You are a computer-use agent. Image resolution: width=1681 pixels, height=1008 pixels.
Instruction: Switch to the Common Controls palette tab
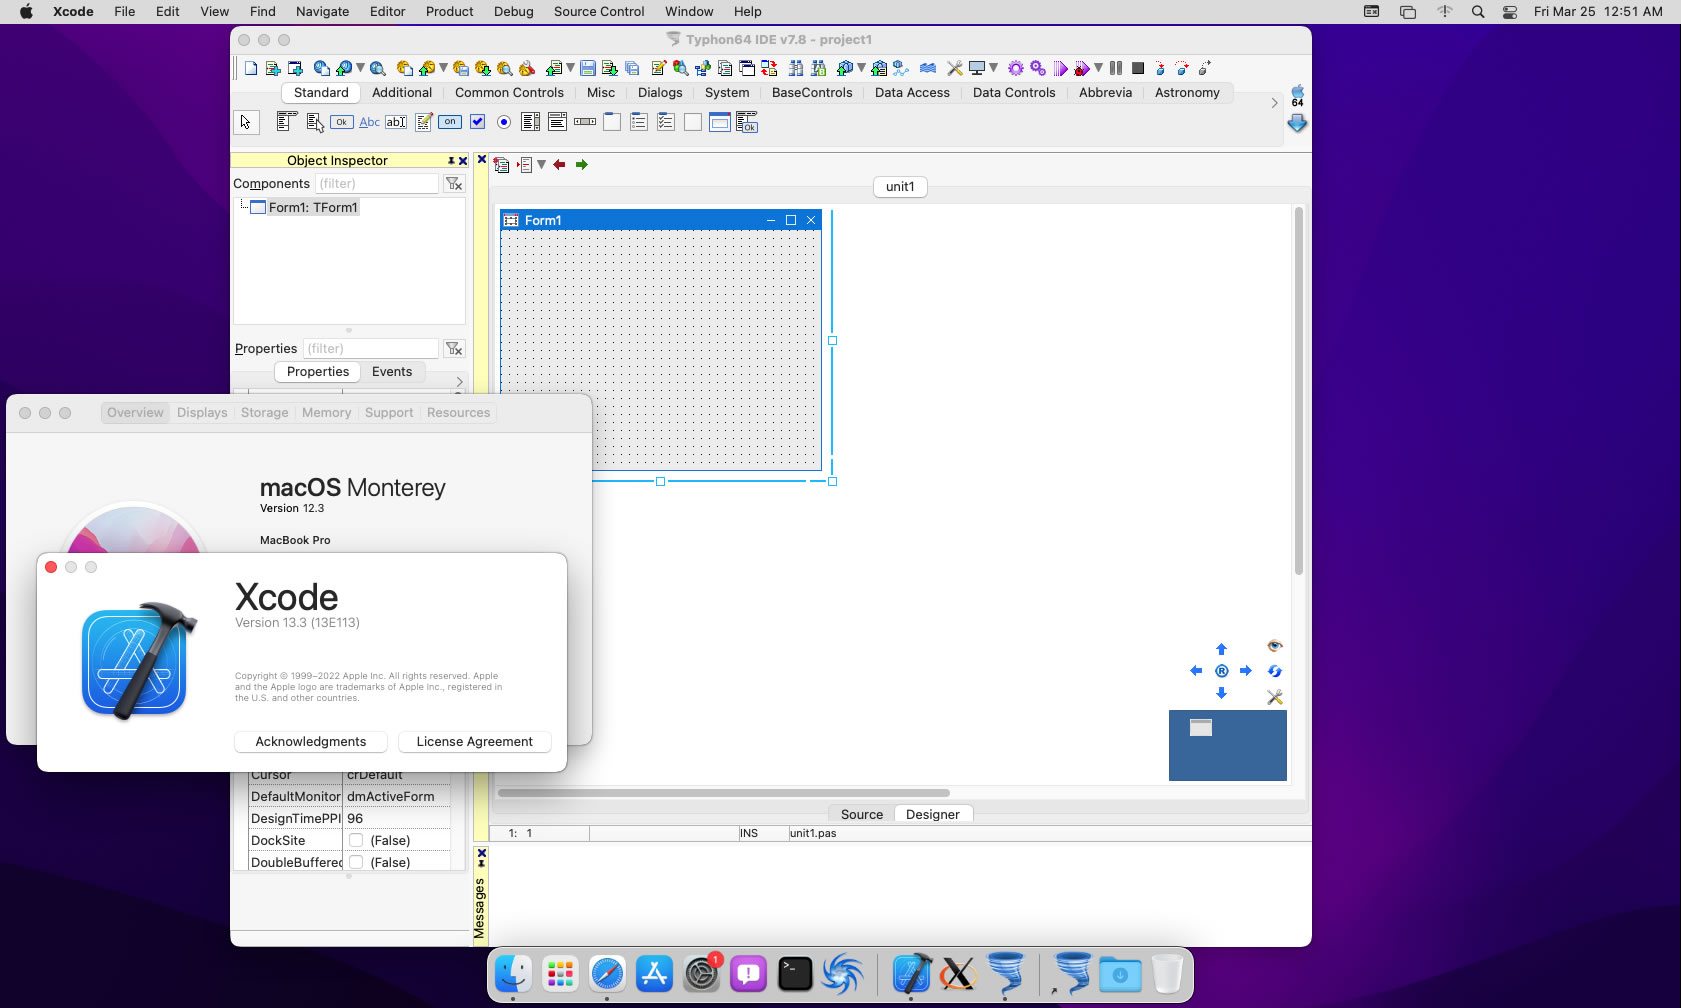[x=509, y=93]
